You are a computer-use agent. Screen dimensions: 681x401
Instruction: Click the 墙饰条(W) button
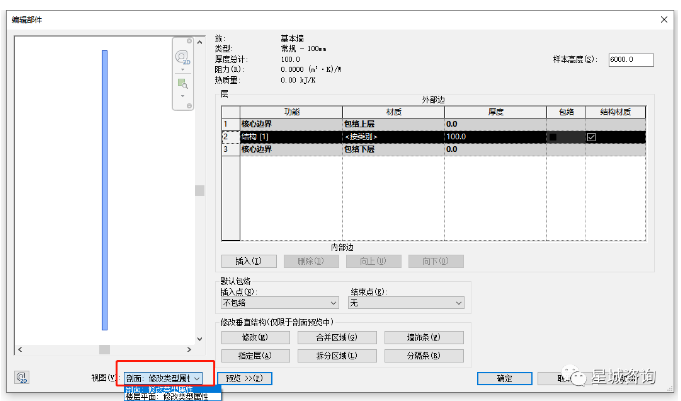[424, 337]
